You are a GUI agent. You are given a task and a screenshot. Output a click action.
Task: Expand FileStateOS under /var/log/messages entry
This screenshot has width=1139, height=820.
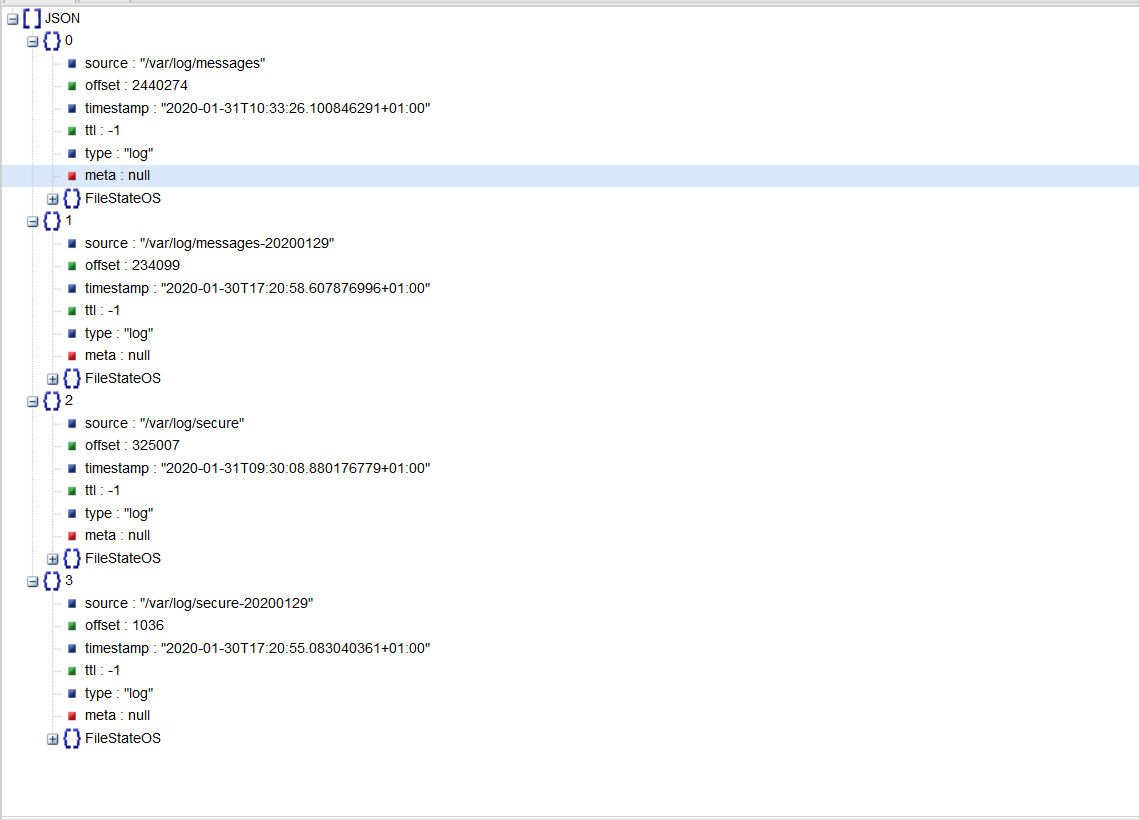(x=53, y=198)
